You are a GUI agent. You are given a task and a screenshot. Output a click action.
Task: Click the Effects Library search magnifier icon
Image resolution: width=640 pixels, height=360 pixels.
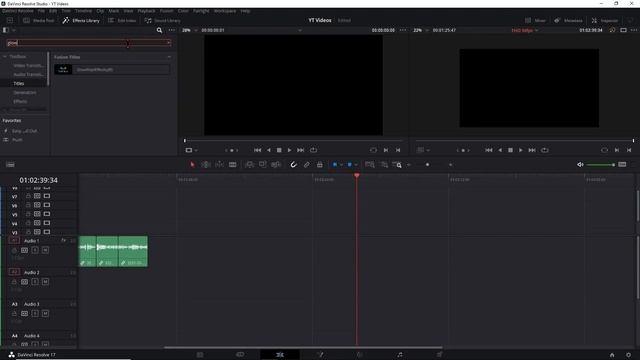159,30
